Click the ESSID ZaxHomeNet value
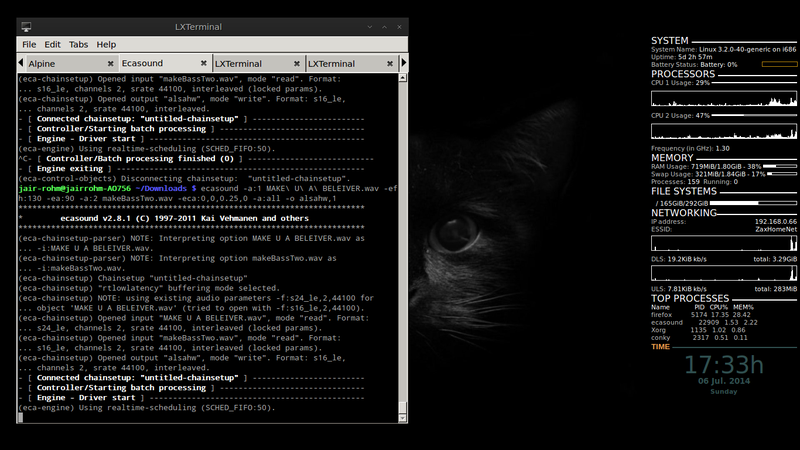 (776, 229)
